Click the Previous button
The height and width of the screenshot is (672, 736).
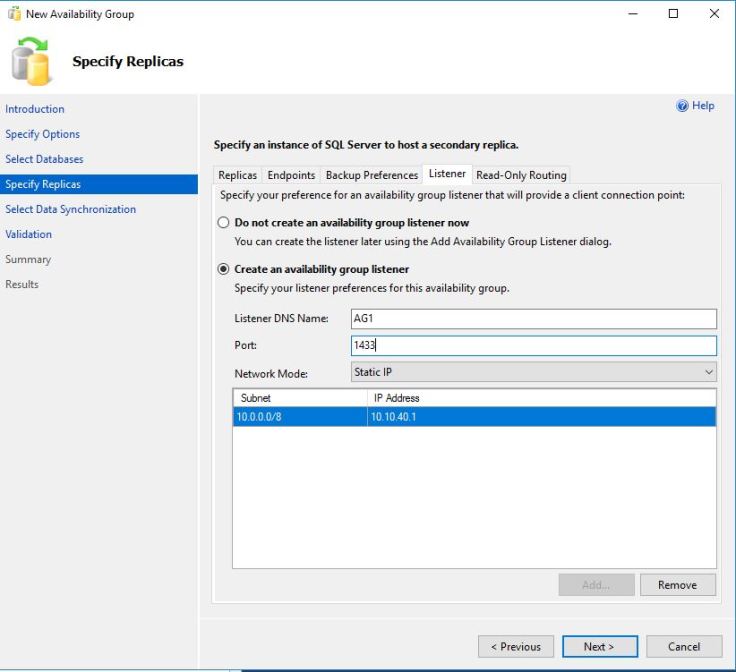click(x=516, y=646)
